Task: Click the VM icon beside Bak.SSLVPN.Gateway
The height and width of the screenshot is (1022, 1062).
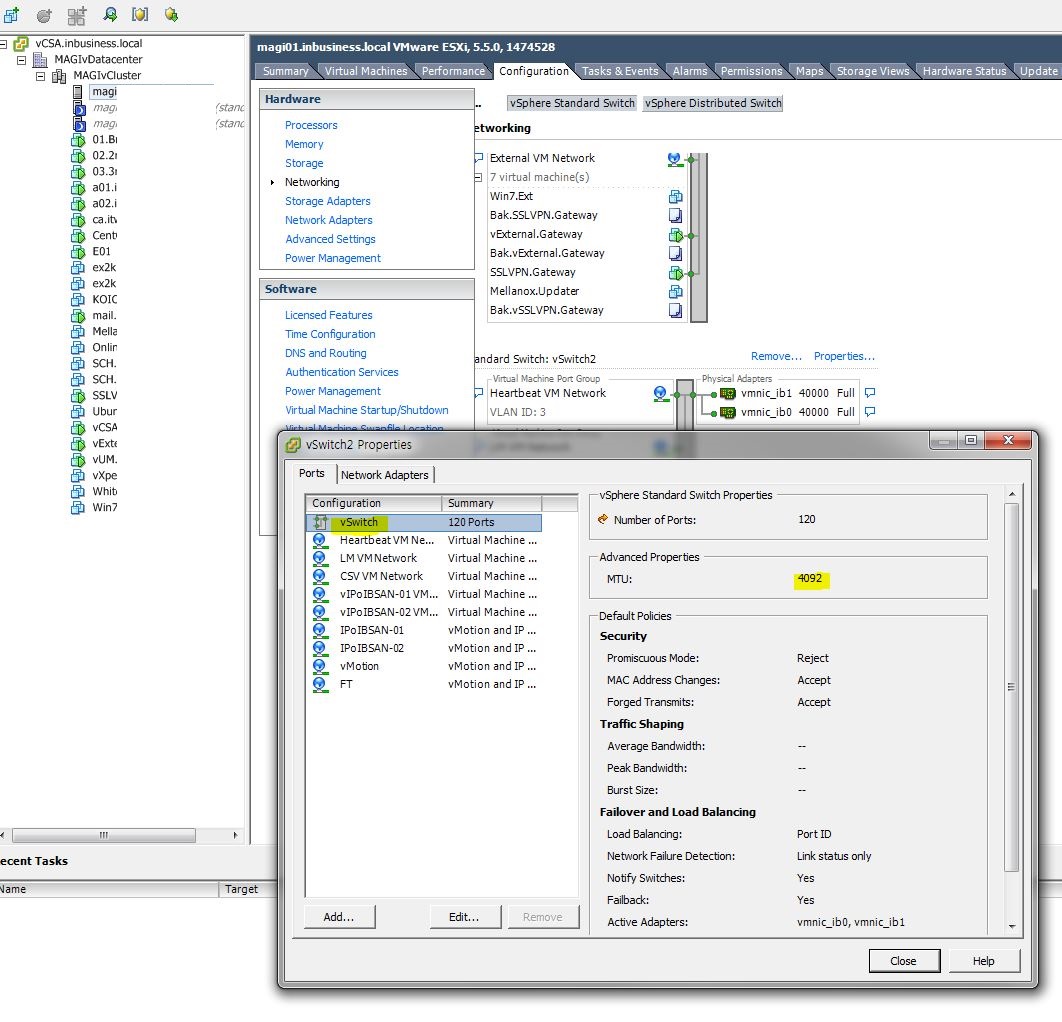Action: click(675, 215)
